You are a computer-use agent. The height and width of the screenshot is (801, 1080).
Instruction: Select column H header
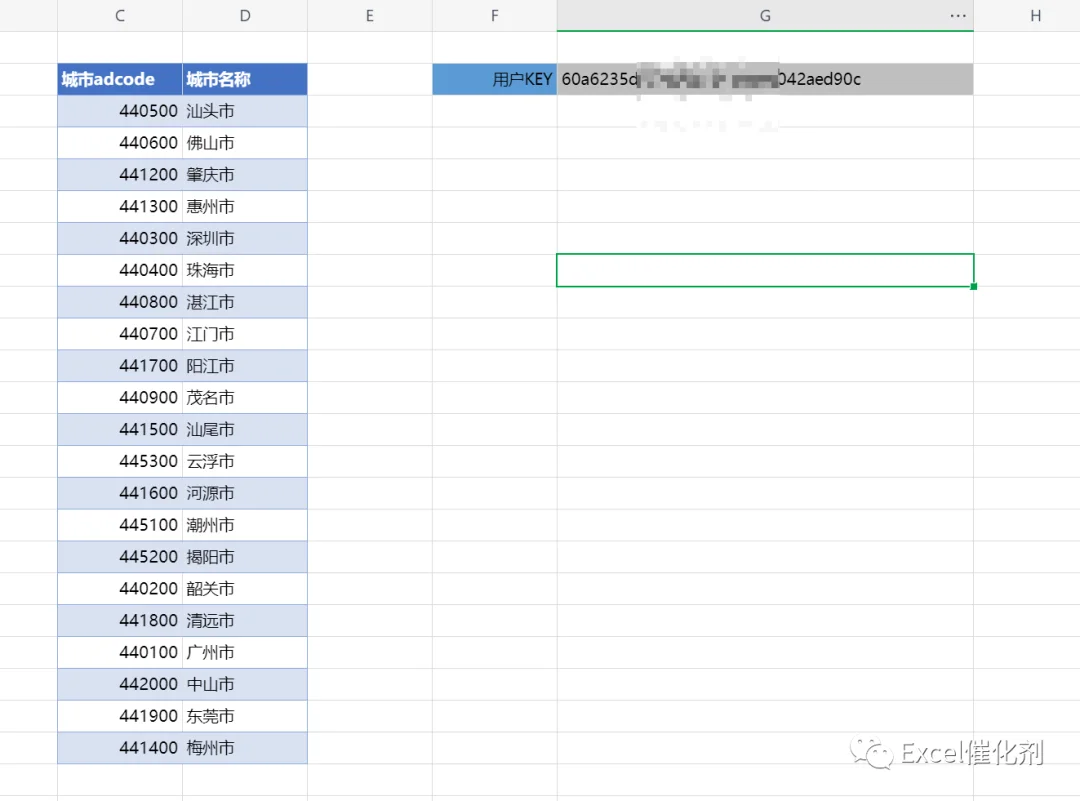coord(1027,15)
